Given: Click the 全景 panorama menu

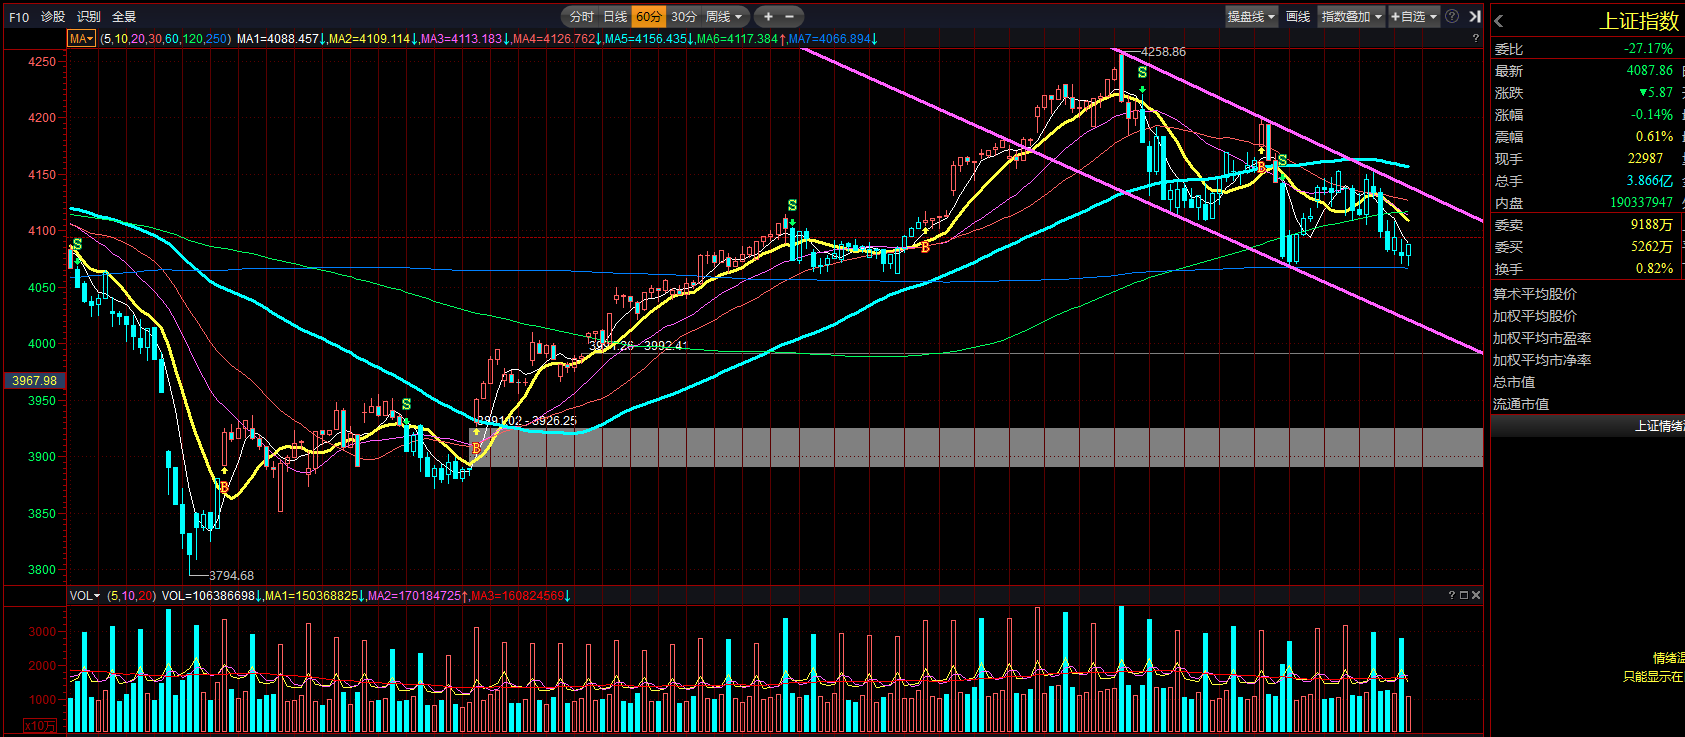Looking at the screenshot, I should [x=124, y=17].
